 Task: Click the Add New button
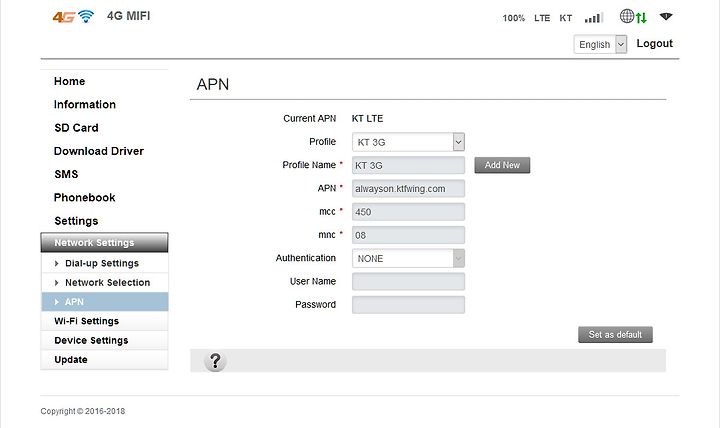(x=502, y=165)
